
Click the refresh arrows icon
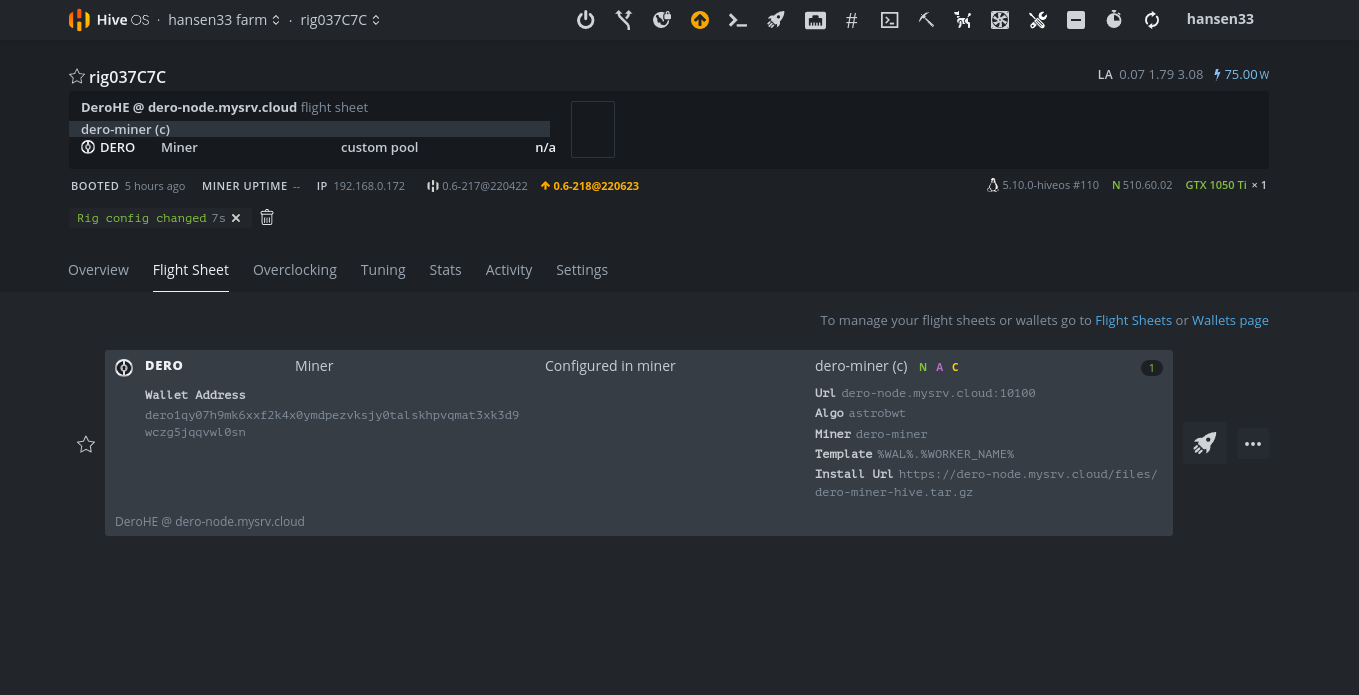point(1152,20)
